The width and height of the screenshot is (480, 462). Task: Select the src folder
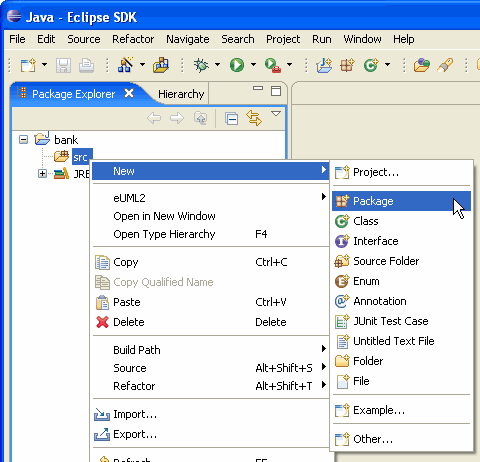click(81, 157)
